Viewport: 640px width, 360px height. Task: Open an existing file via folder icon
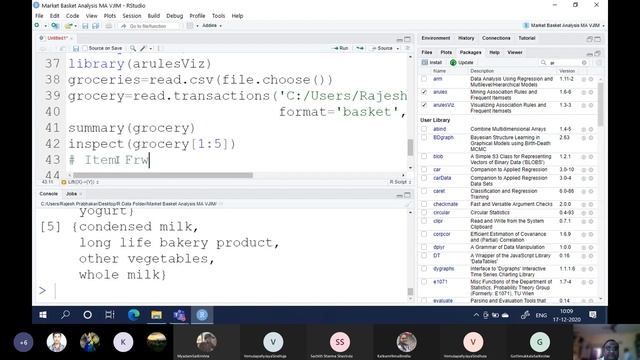pos(68,26)
